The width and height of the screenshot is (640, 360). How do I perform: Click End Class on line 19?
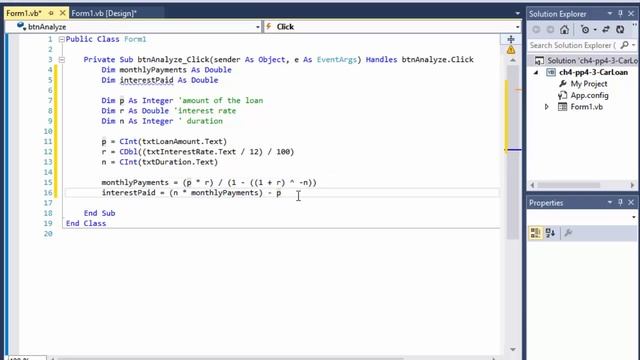pos(86,223)
